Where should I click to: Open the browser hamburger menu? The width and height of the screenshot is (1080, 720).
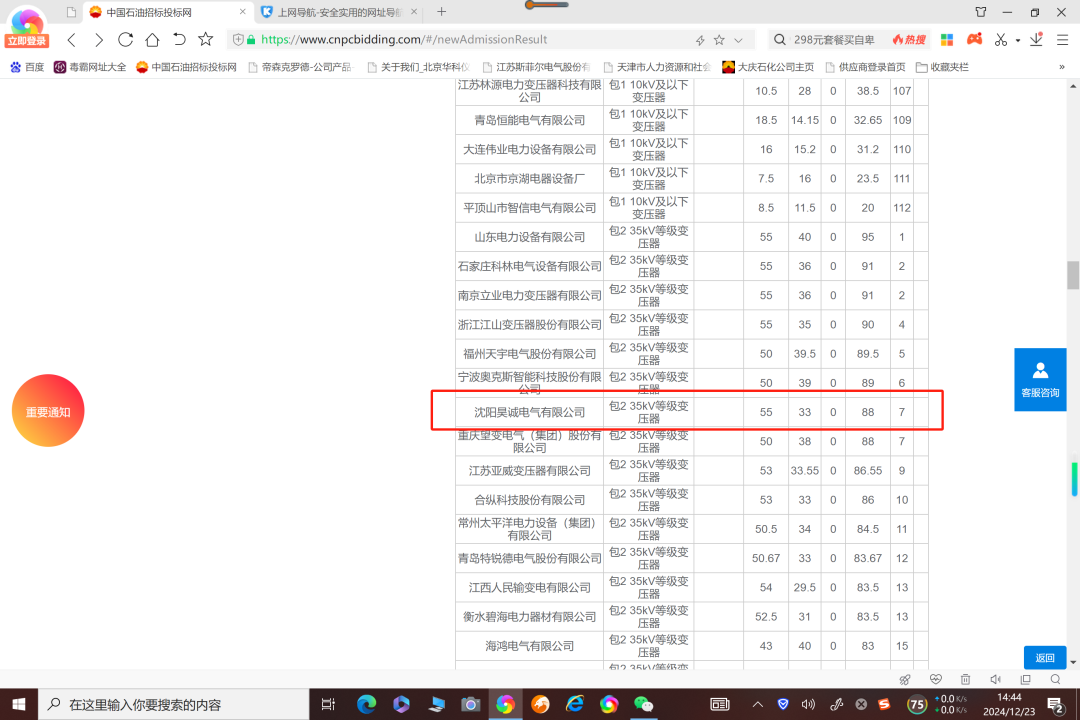(1063, 40)
